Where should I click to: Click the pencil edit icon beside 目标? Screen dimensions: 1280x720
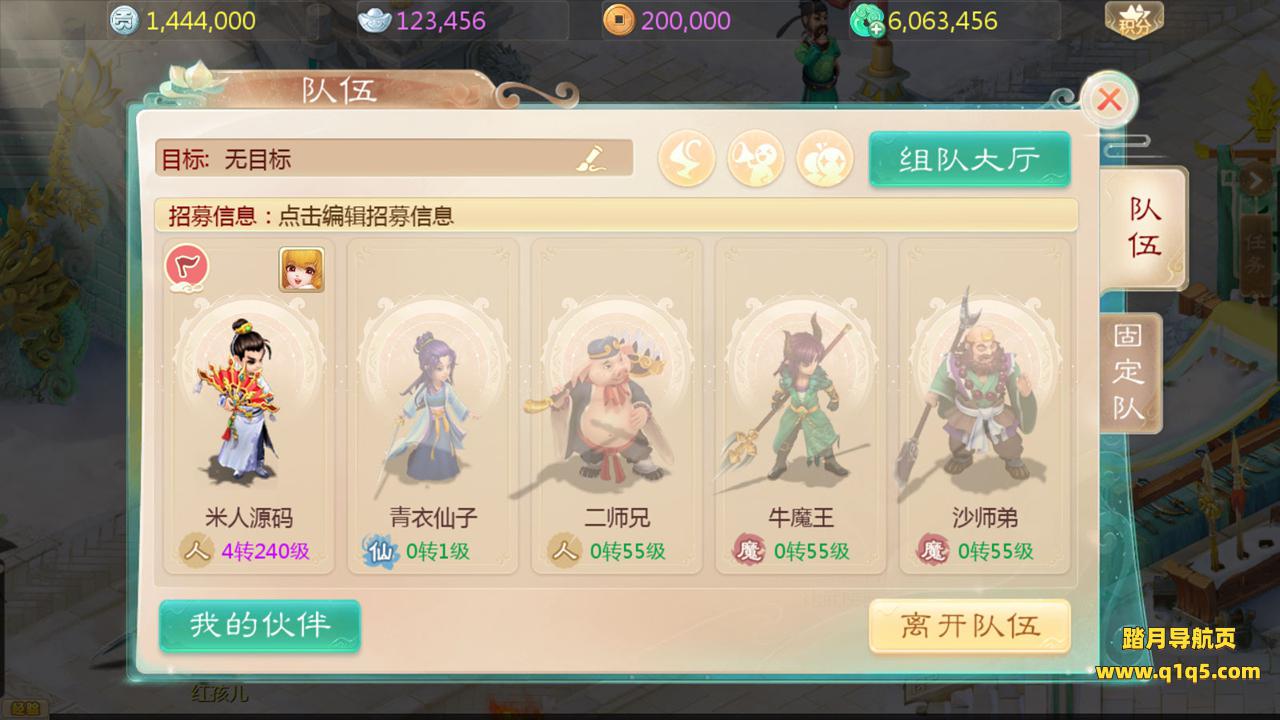click(x=591, y=158)
